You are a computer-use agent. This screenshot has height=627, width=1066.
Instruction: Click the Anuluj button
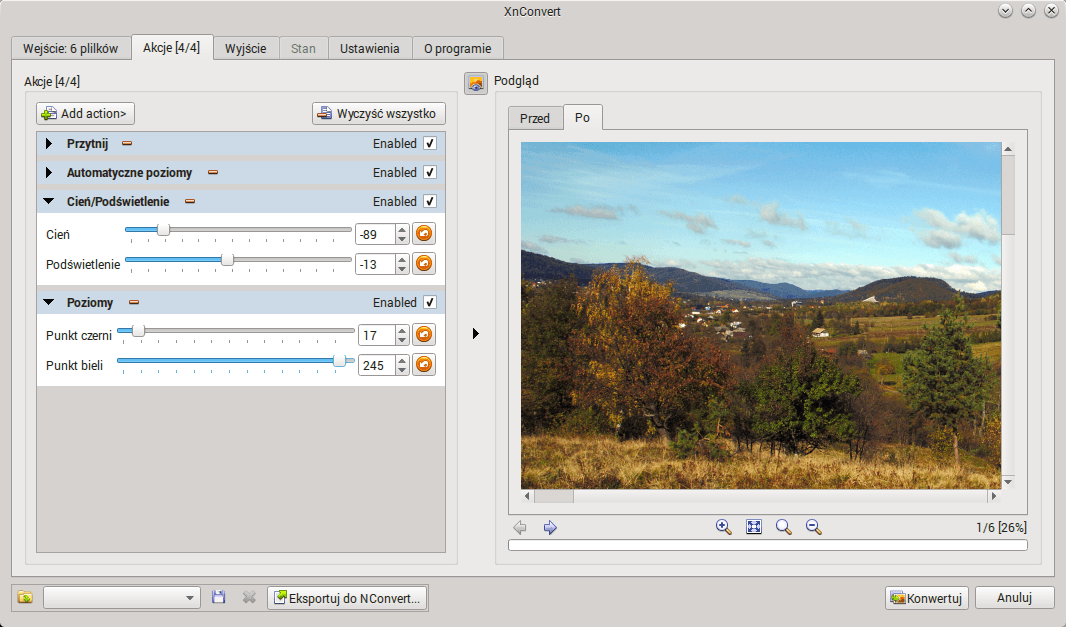click(1014, 597)
